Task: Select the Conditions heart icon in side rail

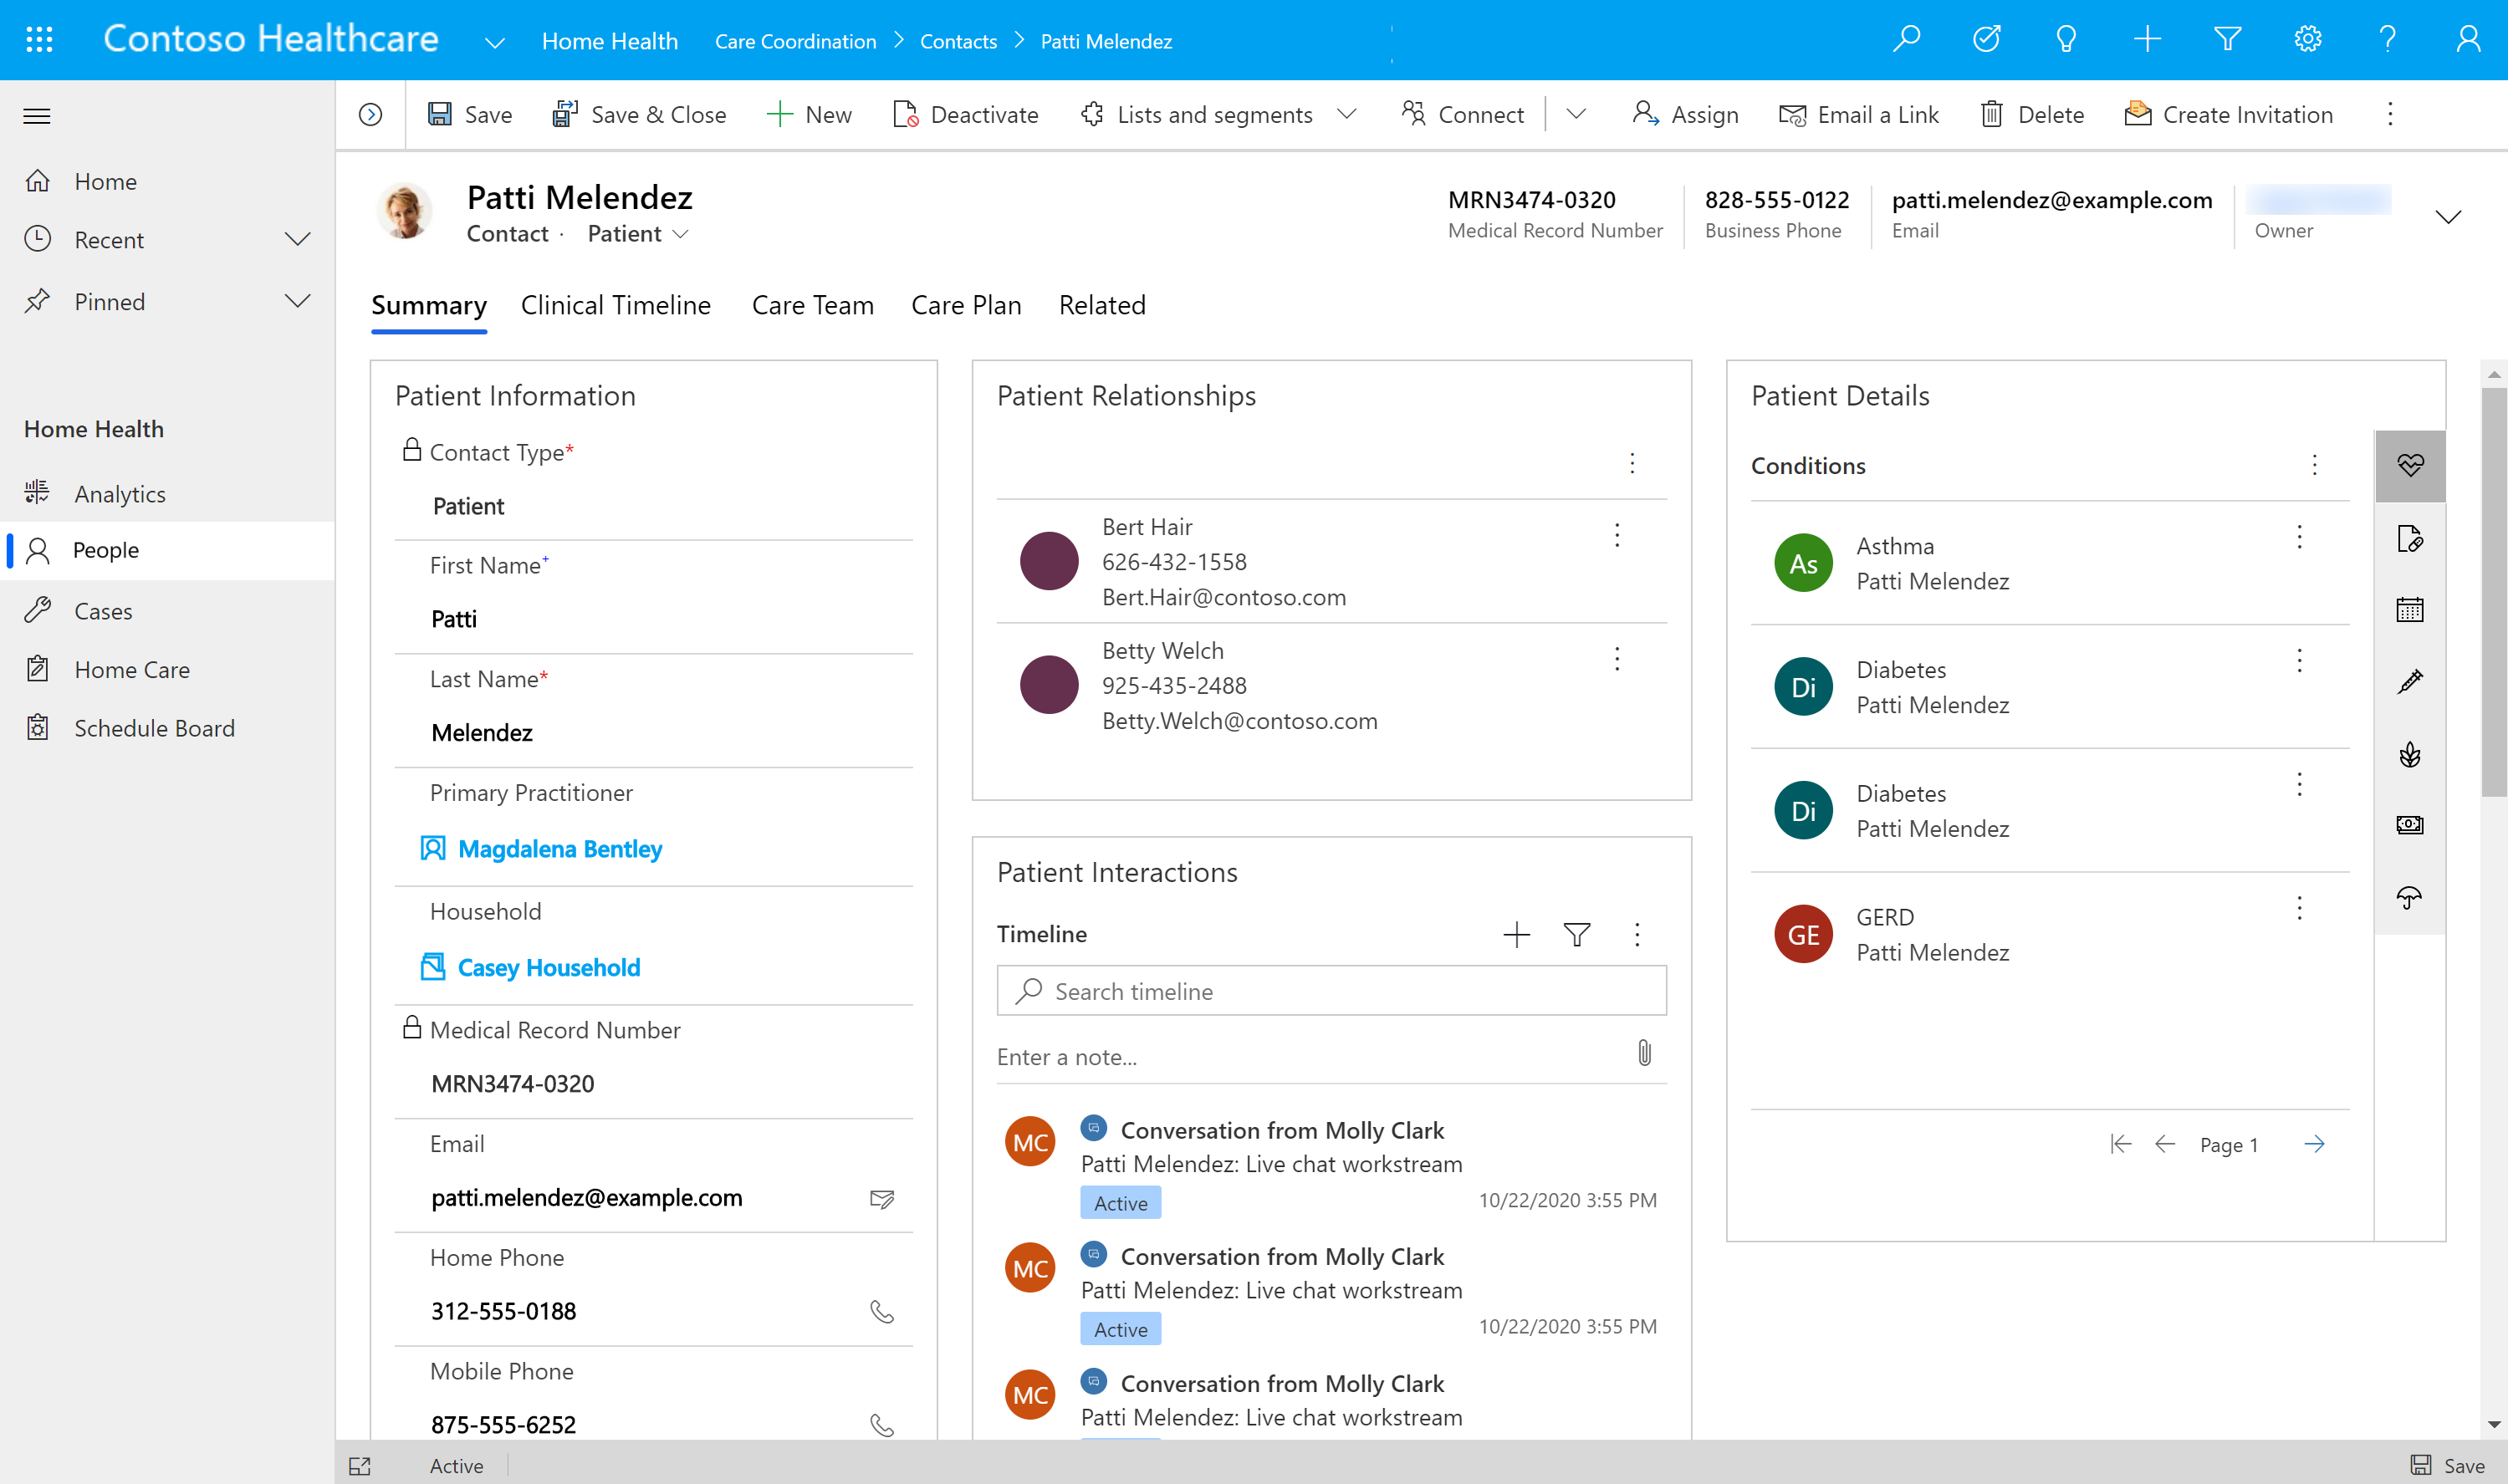Action: [x=2410, y=465]
